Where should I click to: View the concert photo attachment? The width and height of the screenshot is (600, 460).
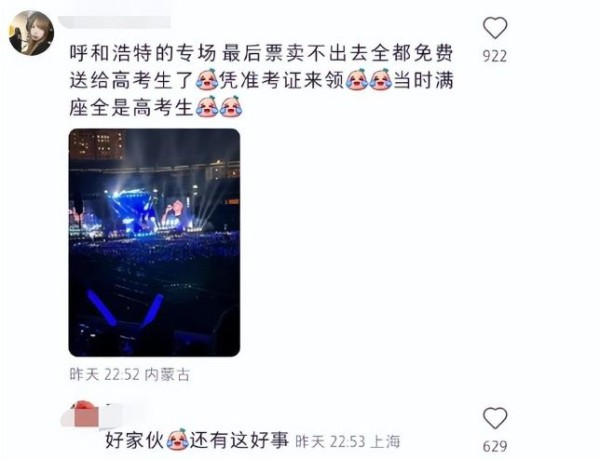click(154, 243)
